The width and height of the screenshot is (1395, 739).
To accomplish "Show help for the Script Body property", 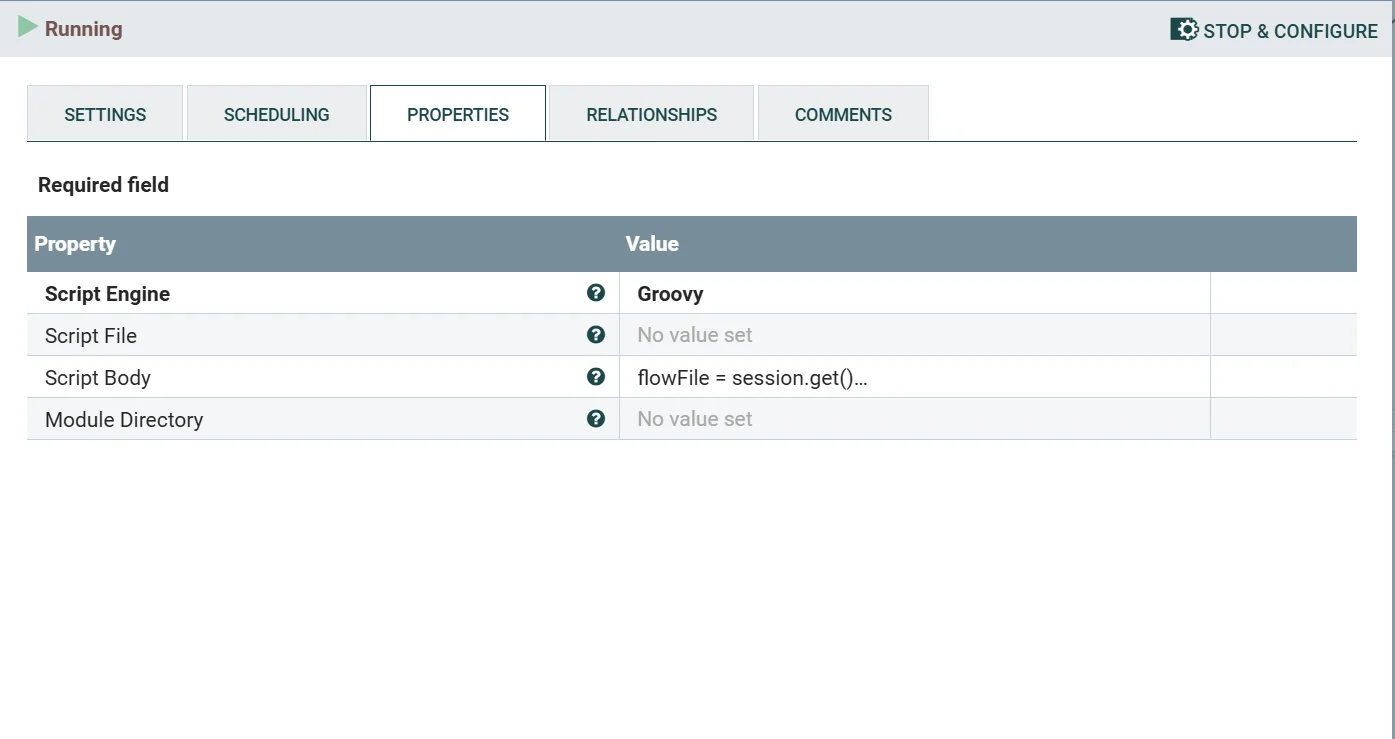I will (x=596, y=377).
